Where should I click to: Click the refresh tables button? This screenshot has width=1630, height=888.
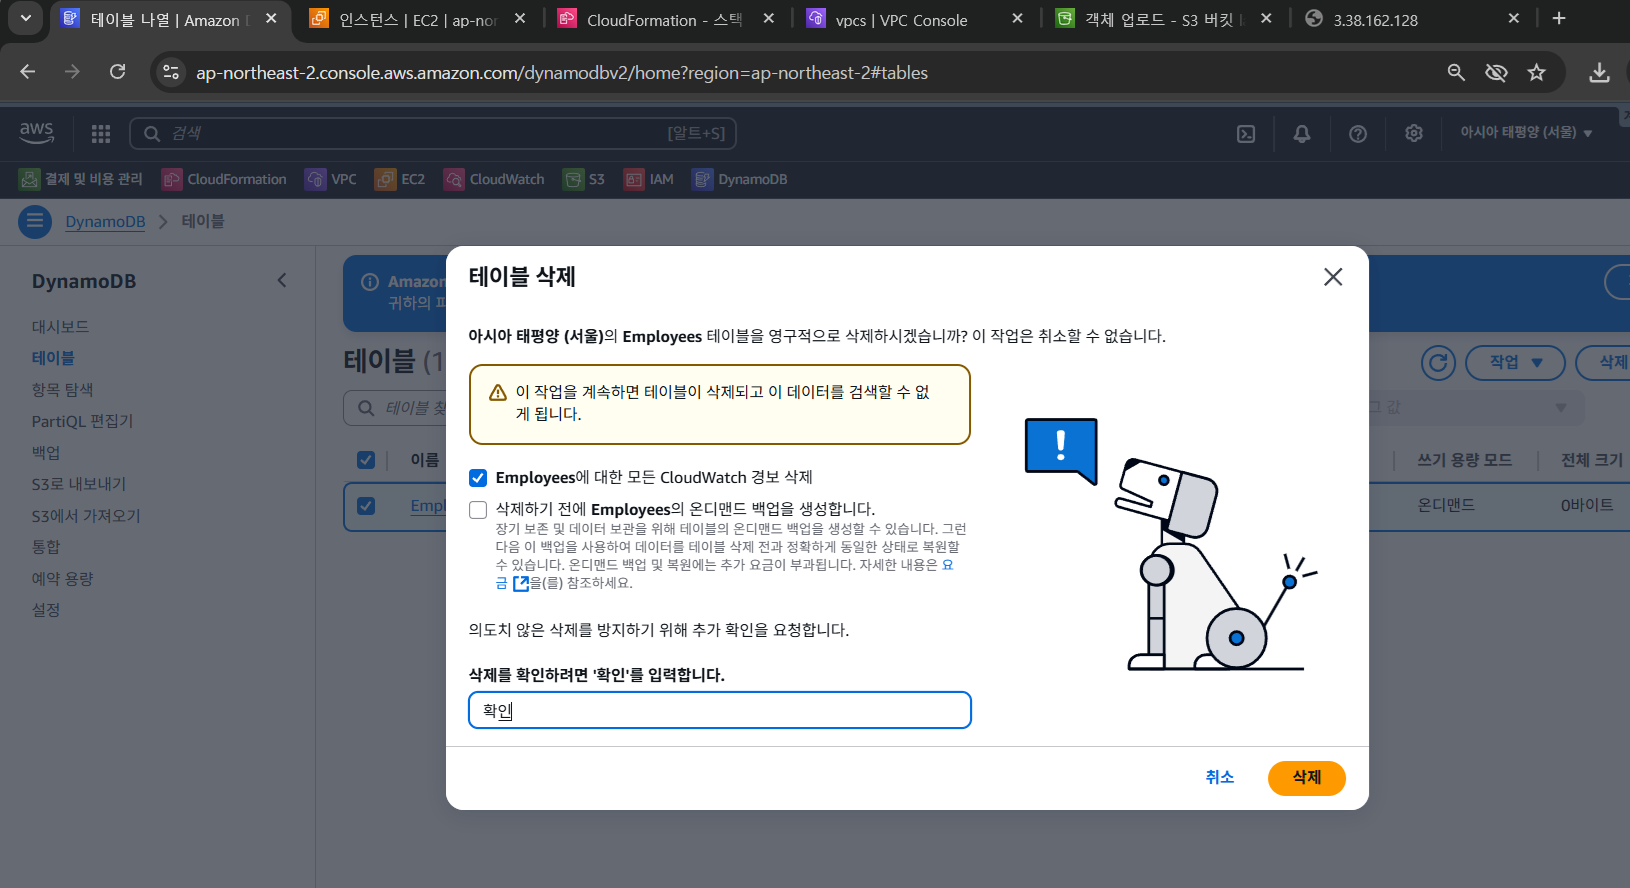click(x=1438, y=362)
